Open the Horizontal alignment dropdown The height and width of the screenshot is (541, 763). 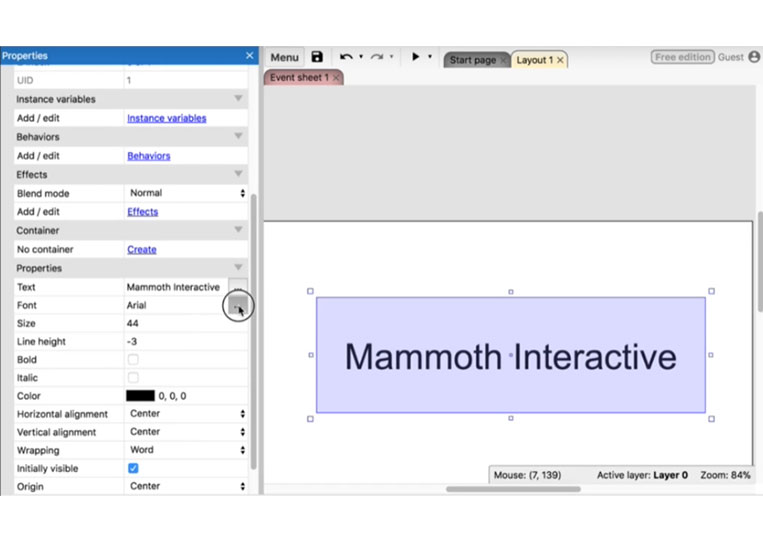[x=186, y=414]
